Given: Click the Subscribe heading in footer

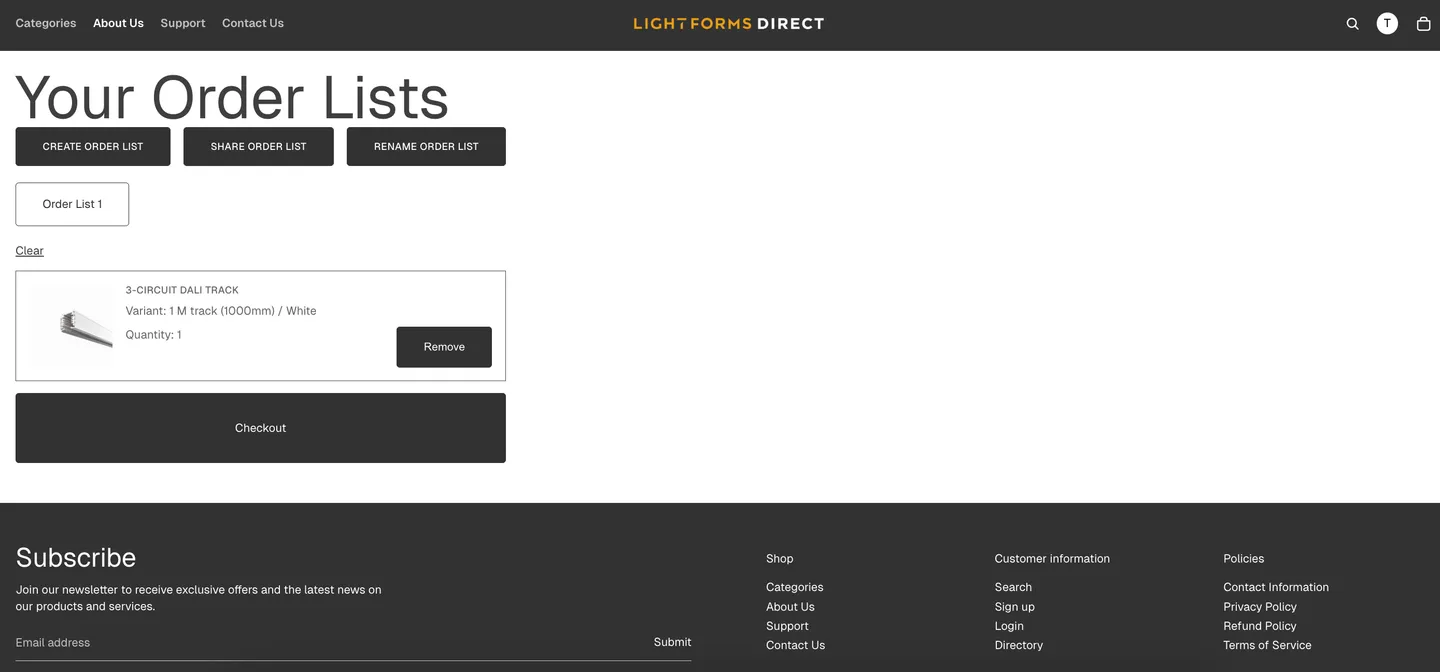Looking at the screenshot, I should pyautogui.click(x=76, y=557).
